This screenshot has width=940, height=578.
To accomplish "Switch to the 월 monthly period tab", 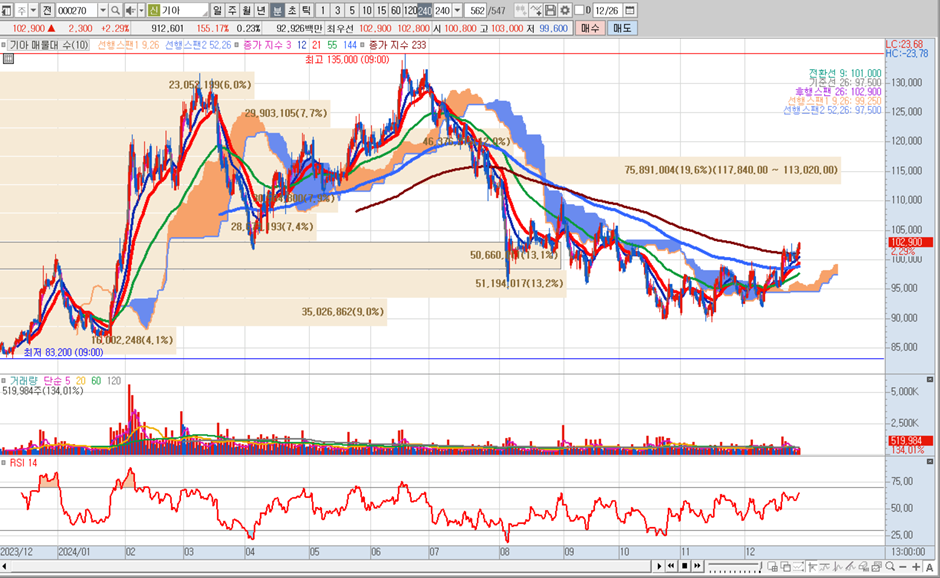I will [x=247, y=10].
